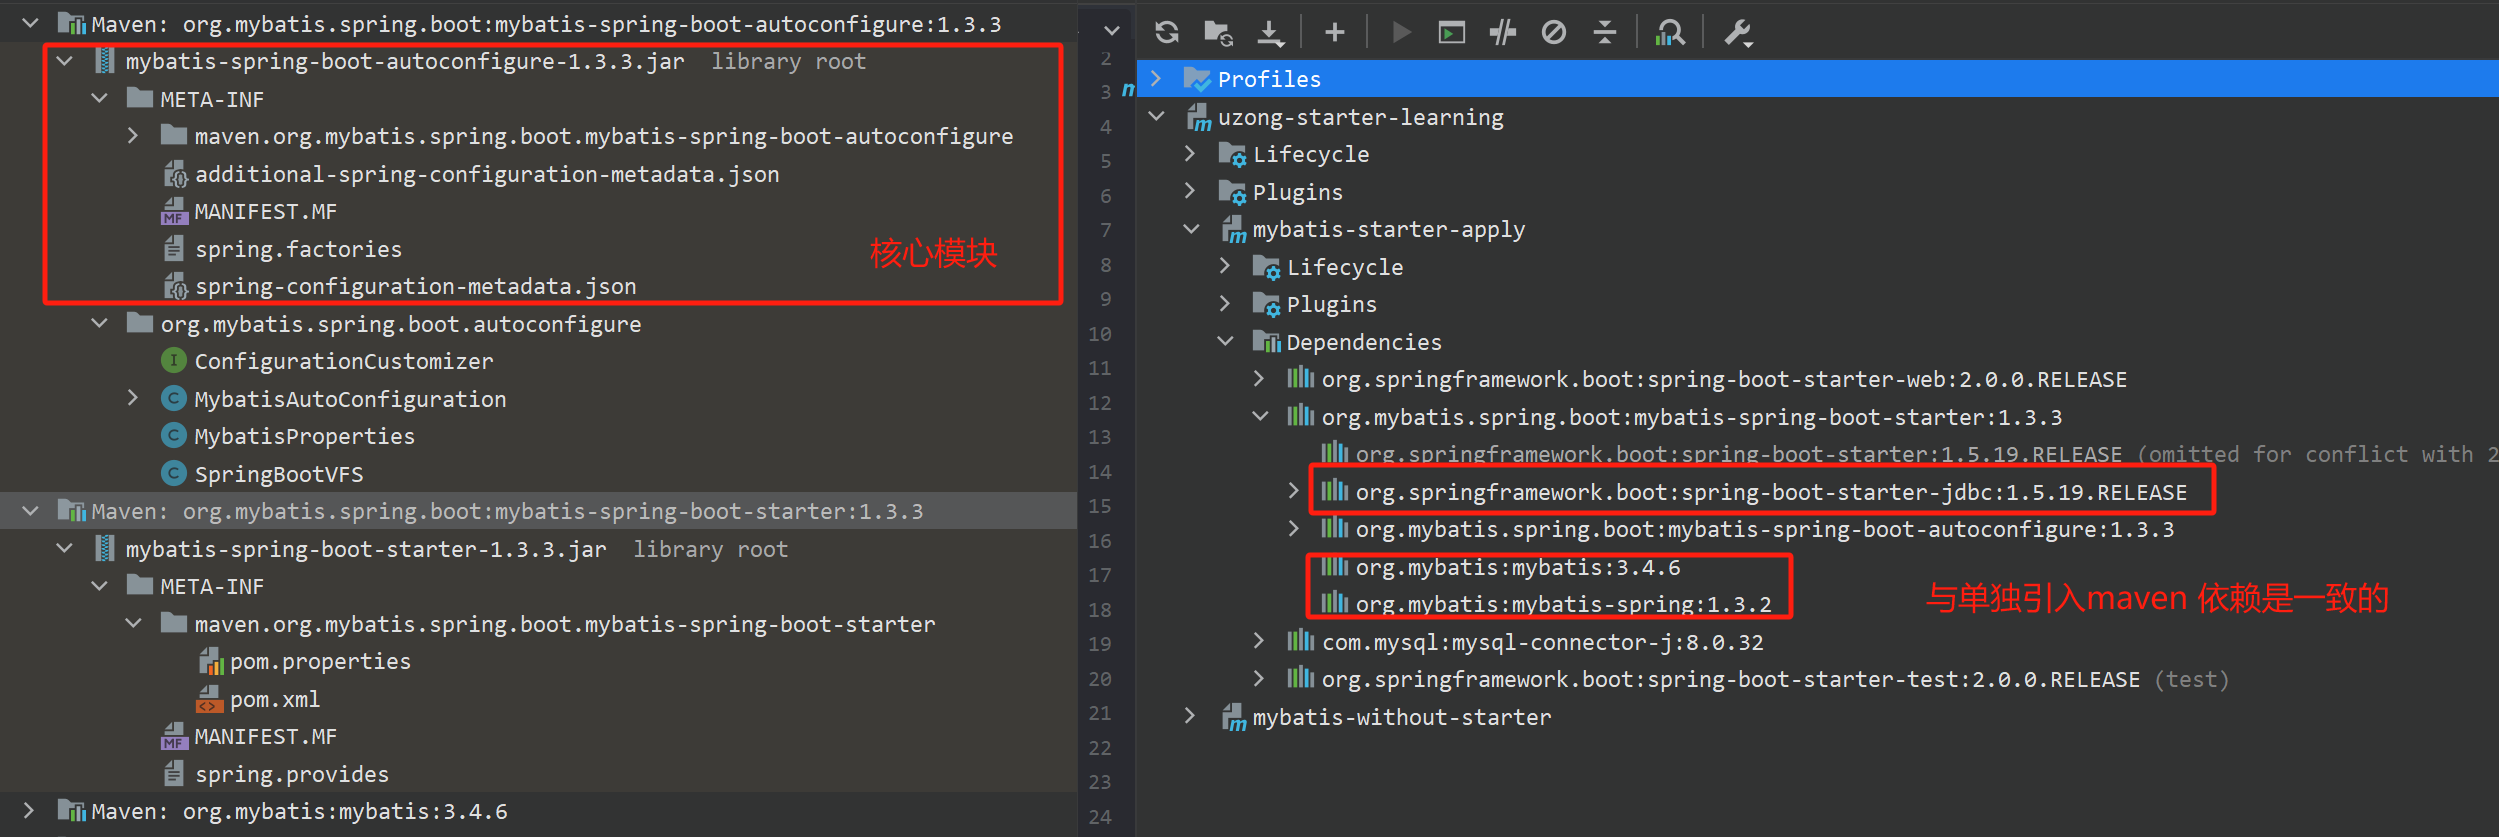Open SpringBootVFS class
2499x837 pixels.
click(x=279, y=474)
